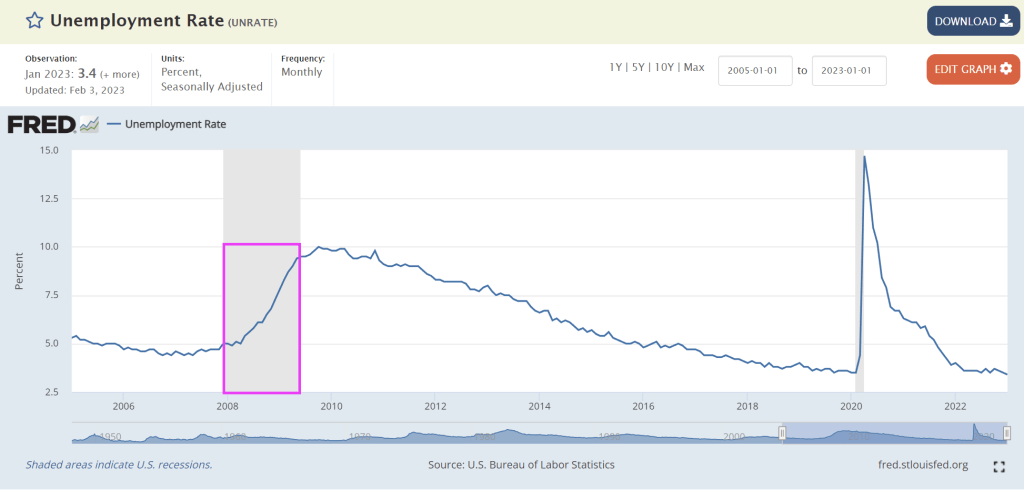Open the EDIT GRAPH panel

coord(973,69)
